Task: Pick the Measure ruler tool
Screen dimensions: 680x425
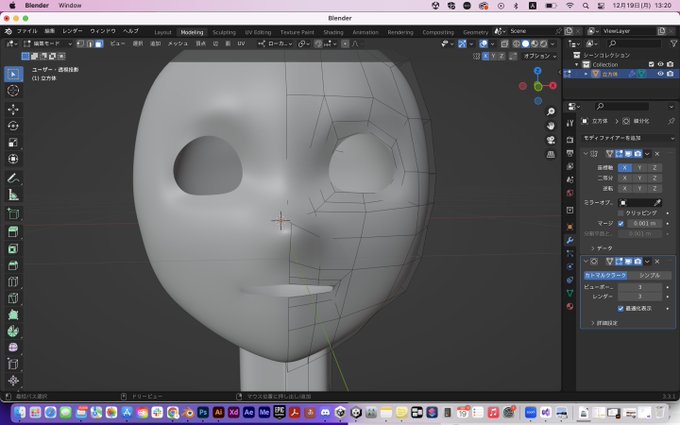Action: [x=13, y=195]
